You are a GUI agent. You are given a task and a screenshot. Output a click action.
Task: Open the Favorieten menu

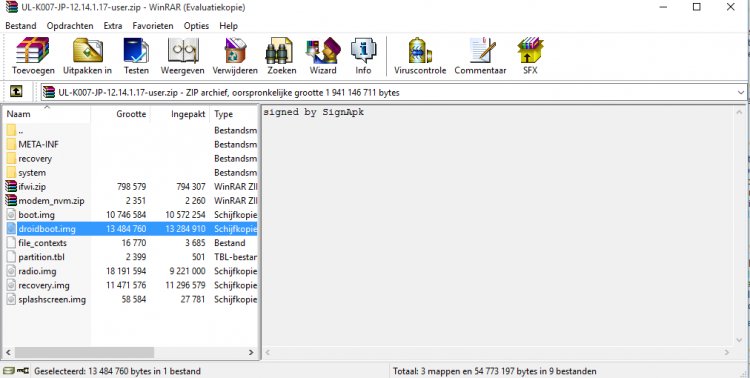(153, 26)
